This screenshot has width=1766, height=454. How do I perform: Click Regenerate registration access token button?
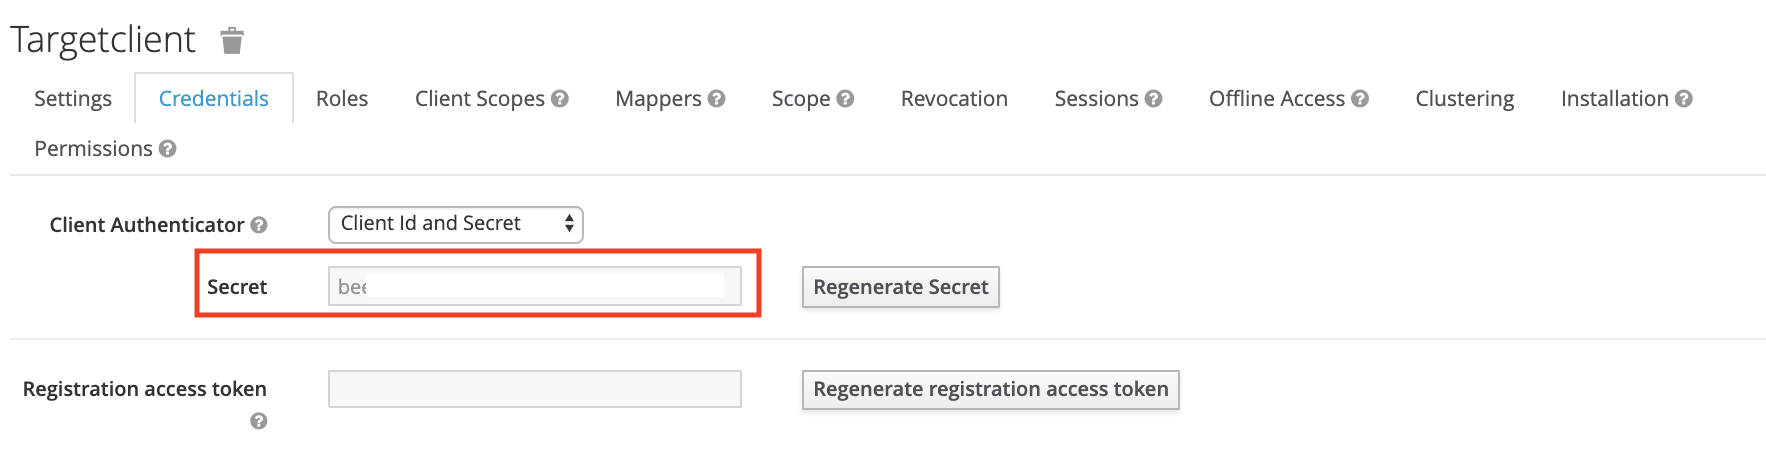pos(990,390)
